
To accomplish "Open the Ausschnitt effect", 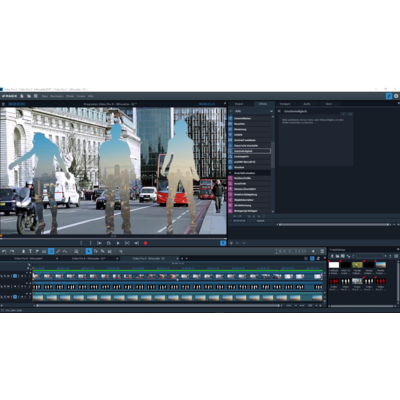I will [249, 184].
